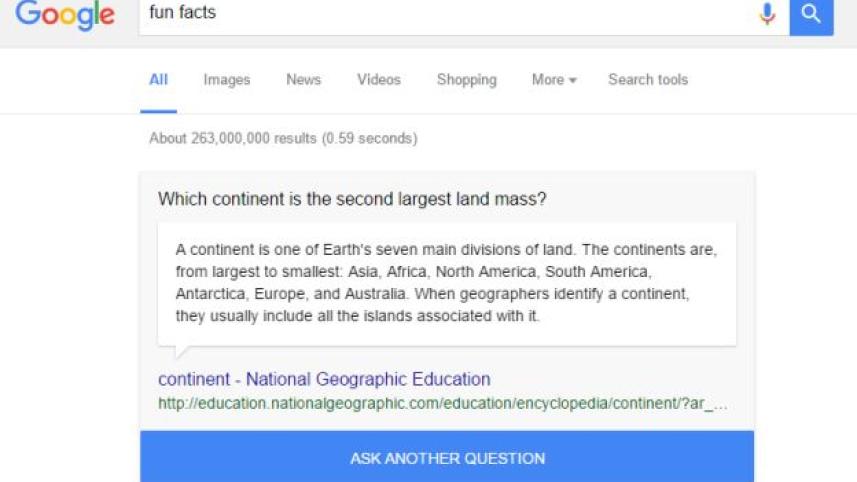
Task: Select the All results tab
Action: 158,80
